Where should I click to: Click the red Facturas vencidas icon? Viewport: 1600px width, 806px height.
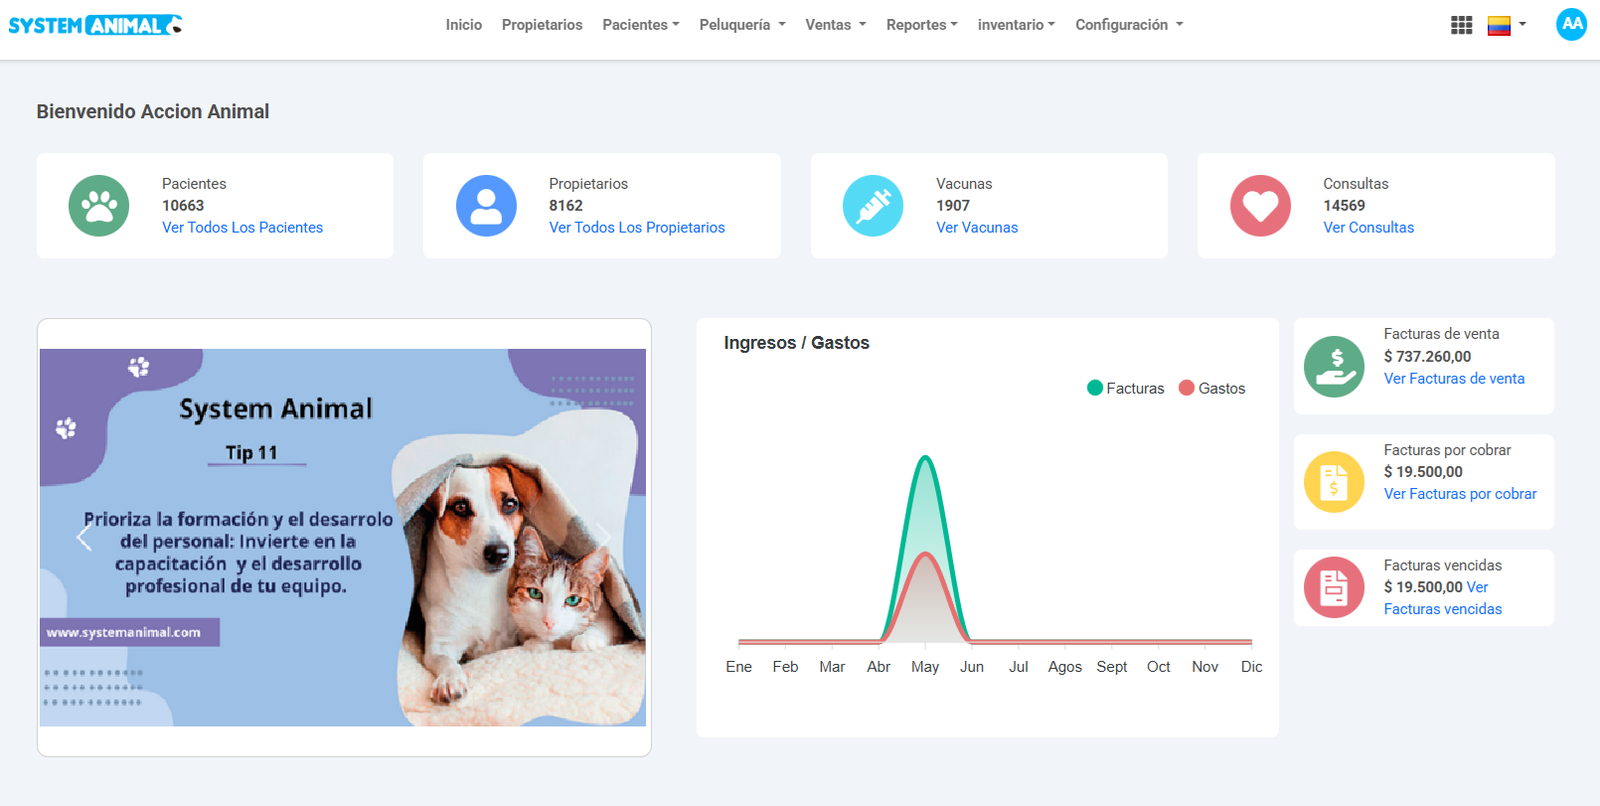tap(1334, 587)
